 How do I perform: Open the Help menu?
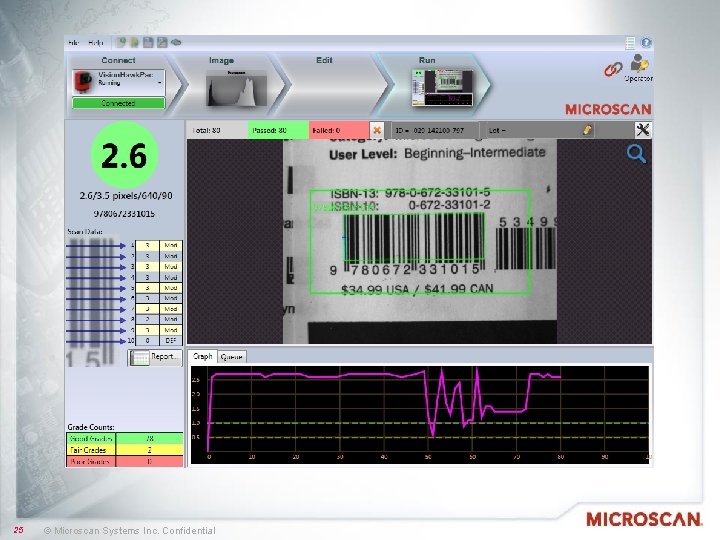[96, 43]
